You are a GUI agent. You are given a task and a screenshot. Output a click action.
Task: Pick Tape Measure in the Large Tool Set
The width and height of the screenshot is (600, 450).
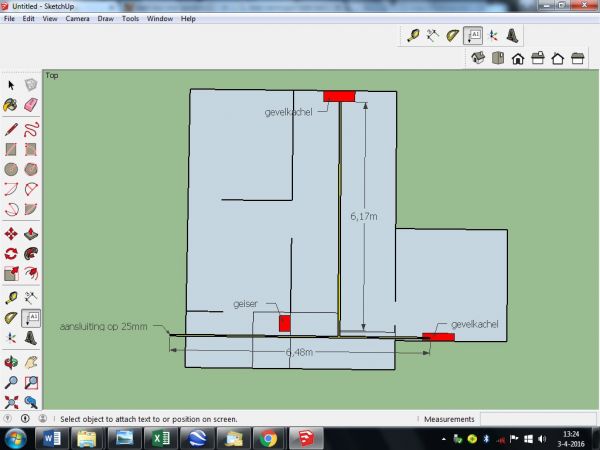11,298
